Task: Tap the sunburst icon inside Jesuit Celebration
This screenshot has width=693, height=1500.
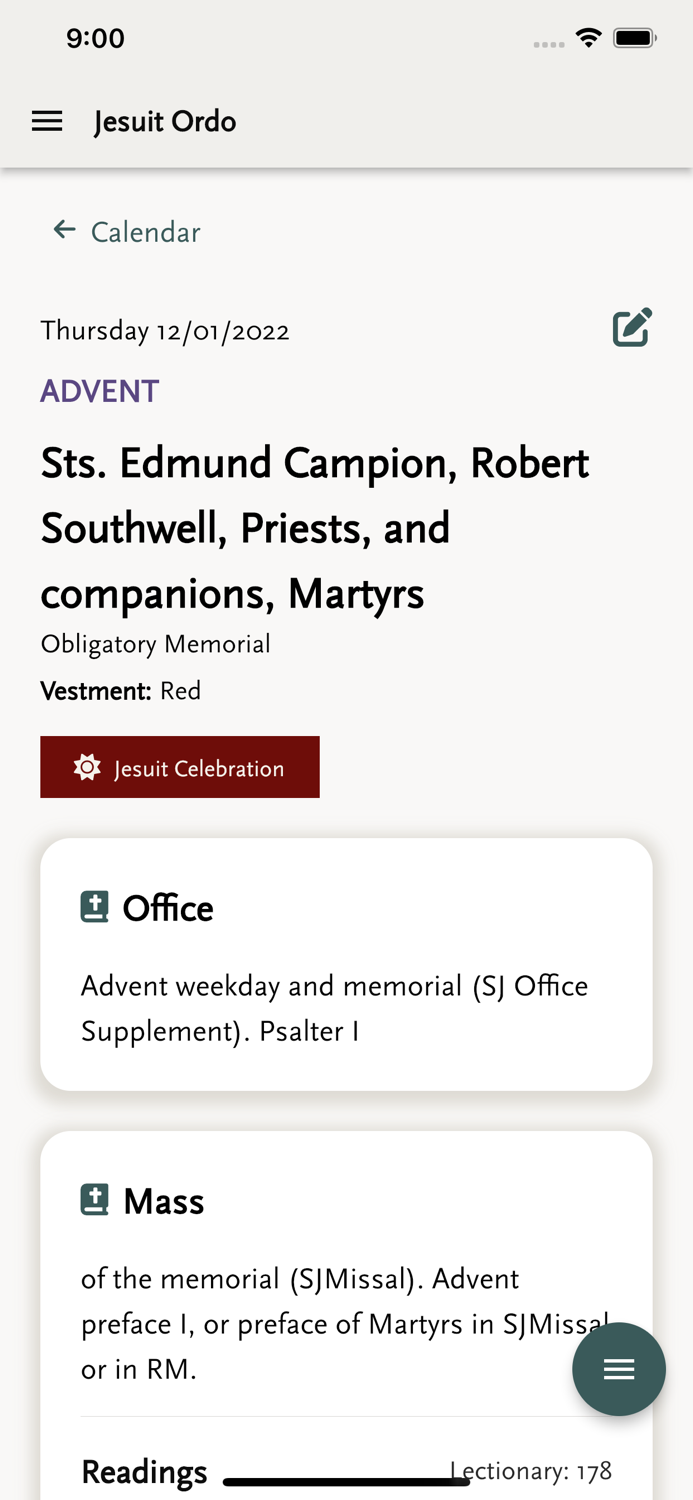Action: [87, 767]
